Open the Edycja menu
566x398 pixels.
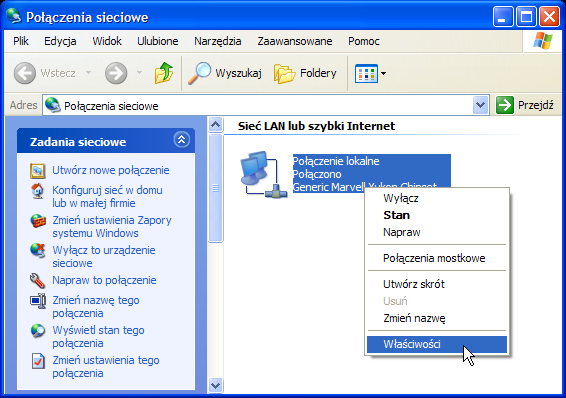[60, 41]
